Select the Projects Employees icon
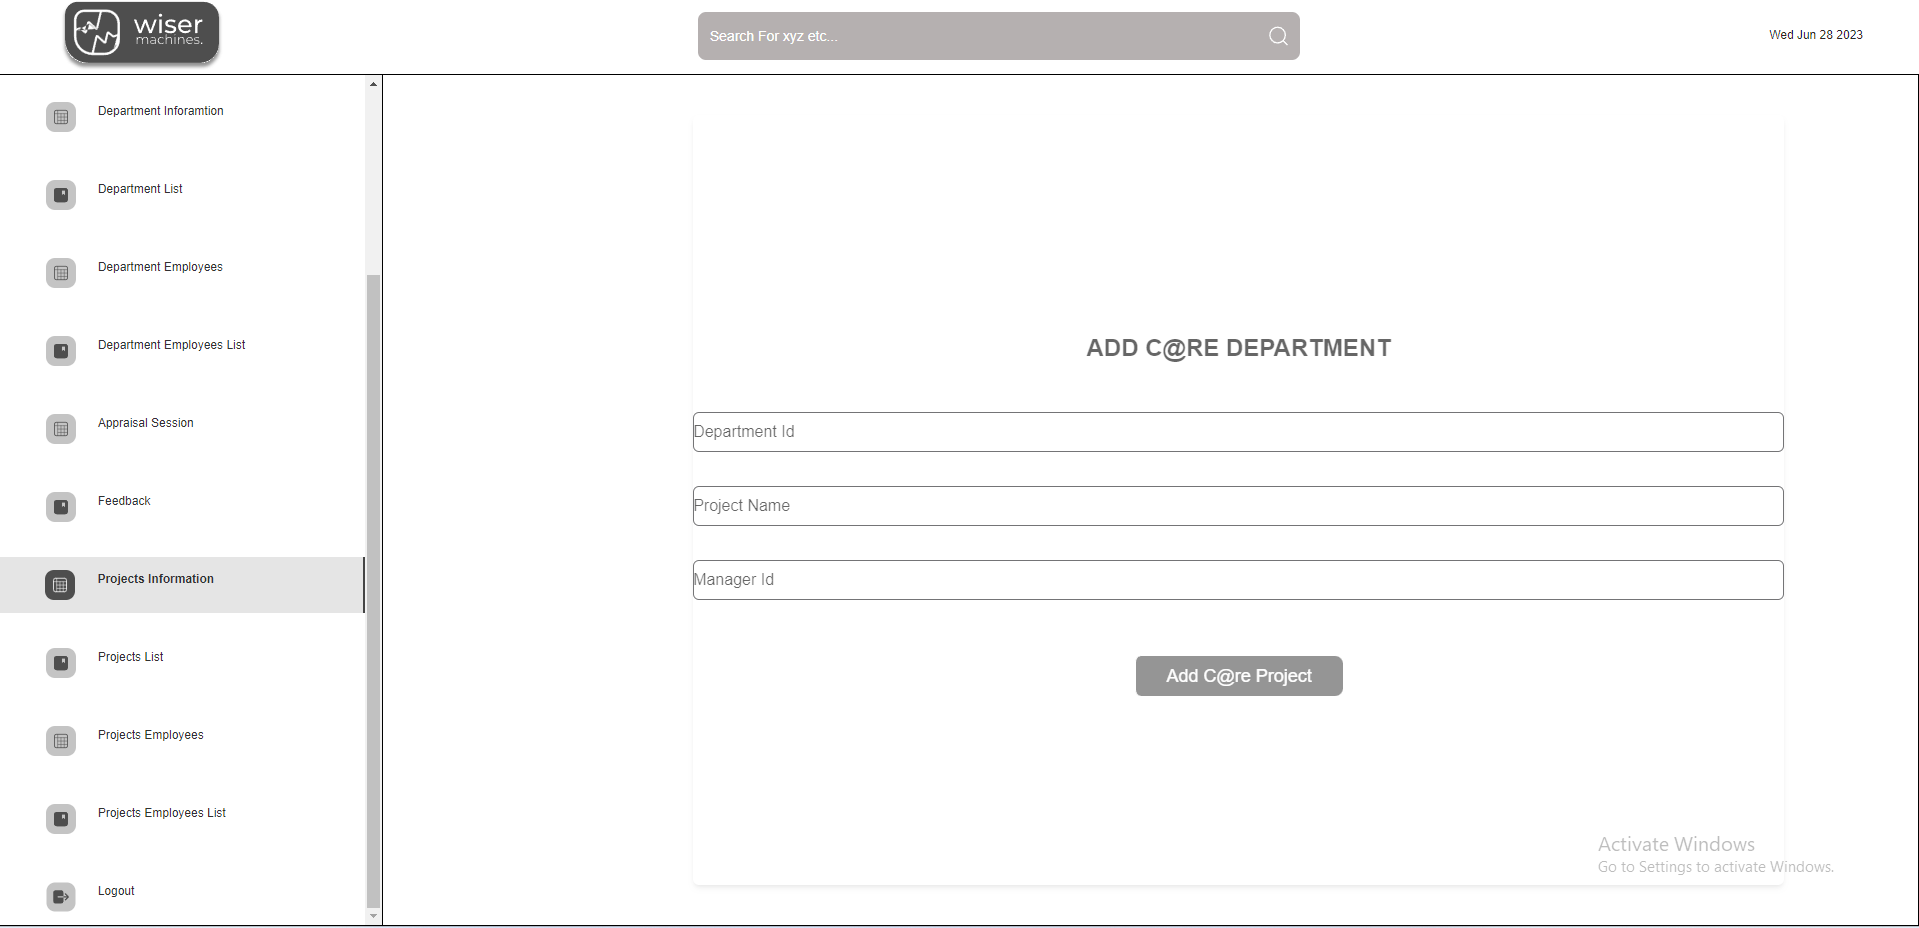 point(61,741)
